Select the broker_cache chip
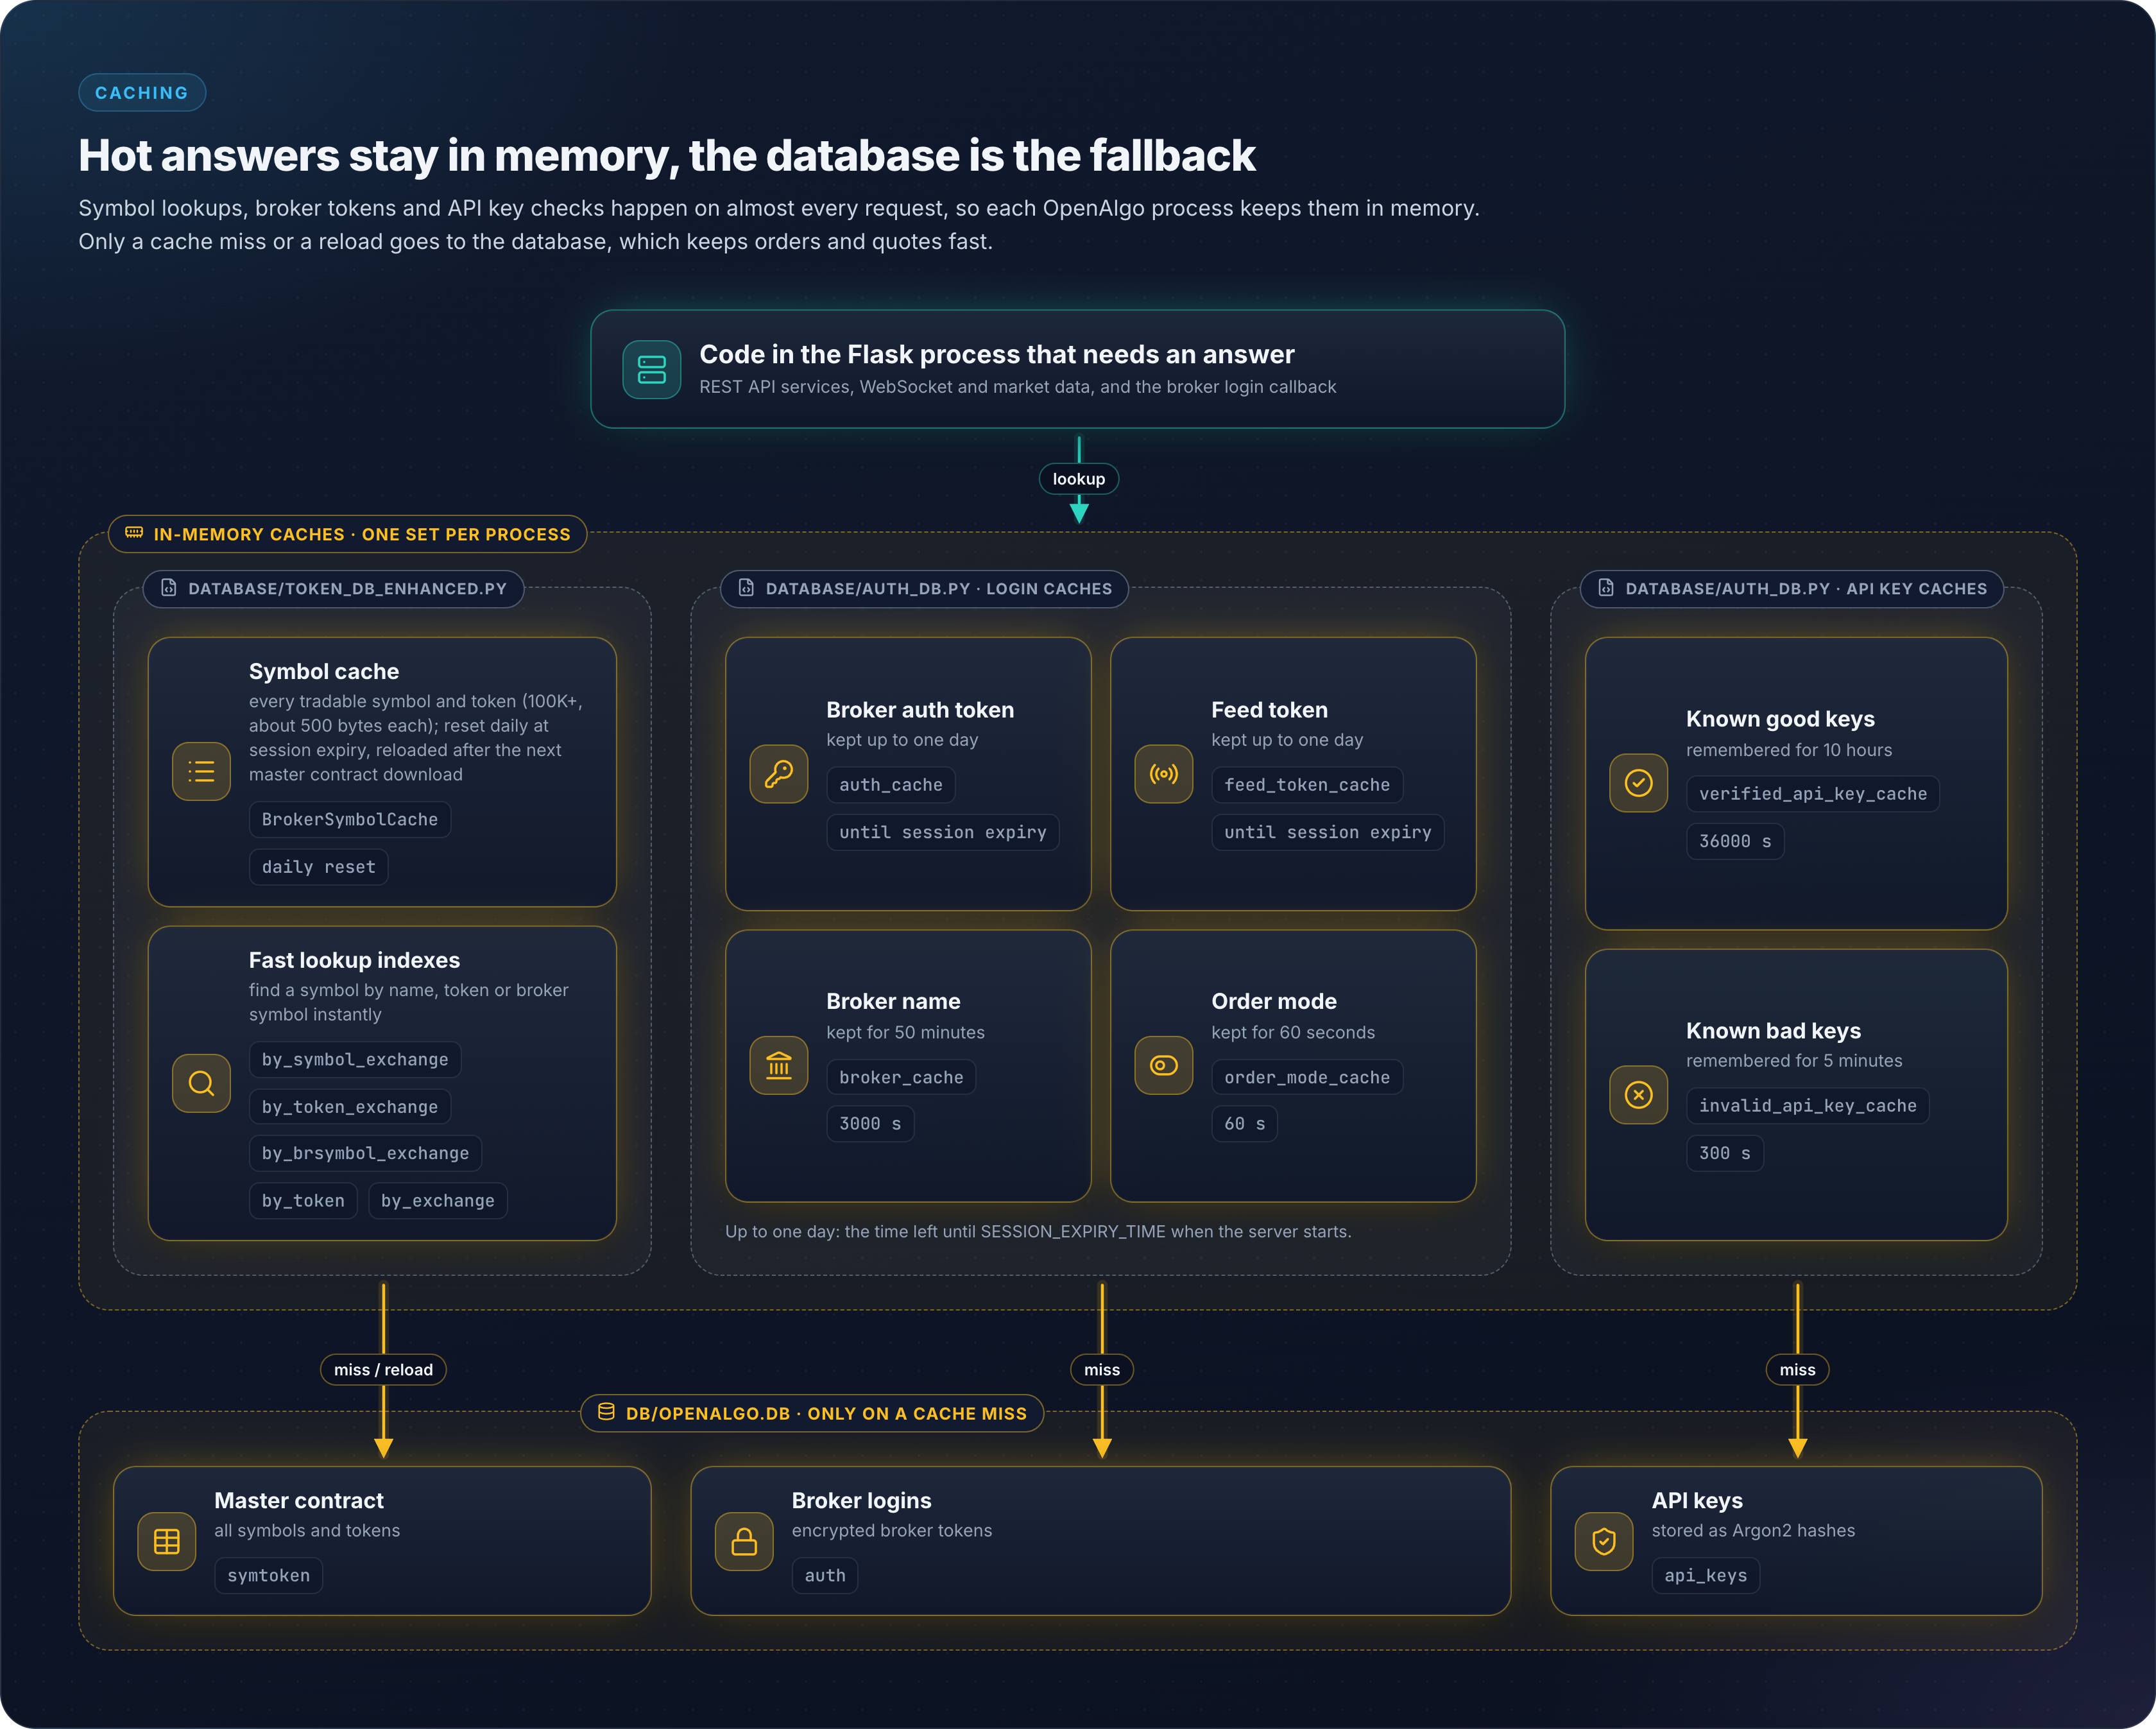The width and height of the screenshot is (2156, 1729). [x=900, y=1077]
